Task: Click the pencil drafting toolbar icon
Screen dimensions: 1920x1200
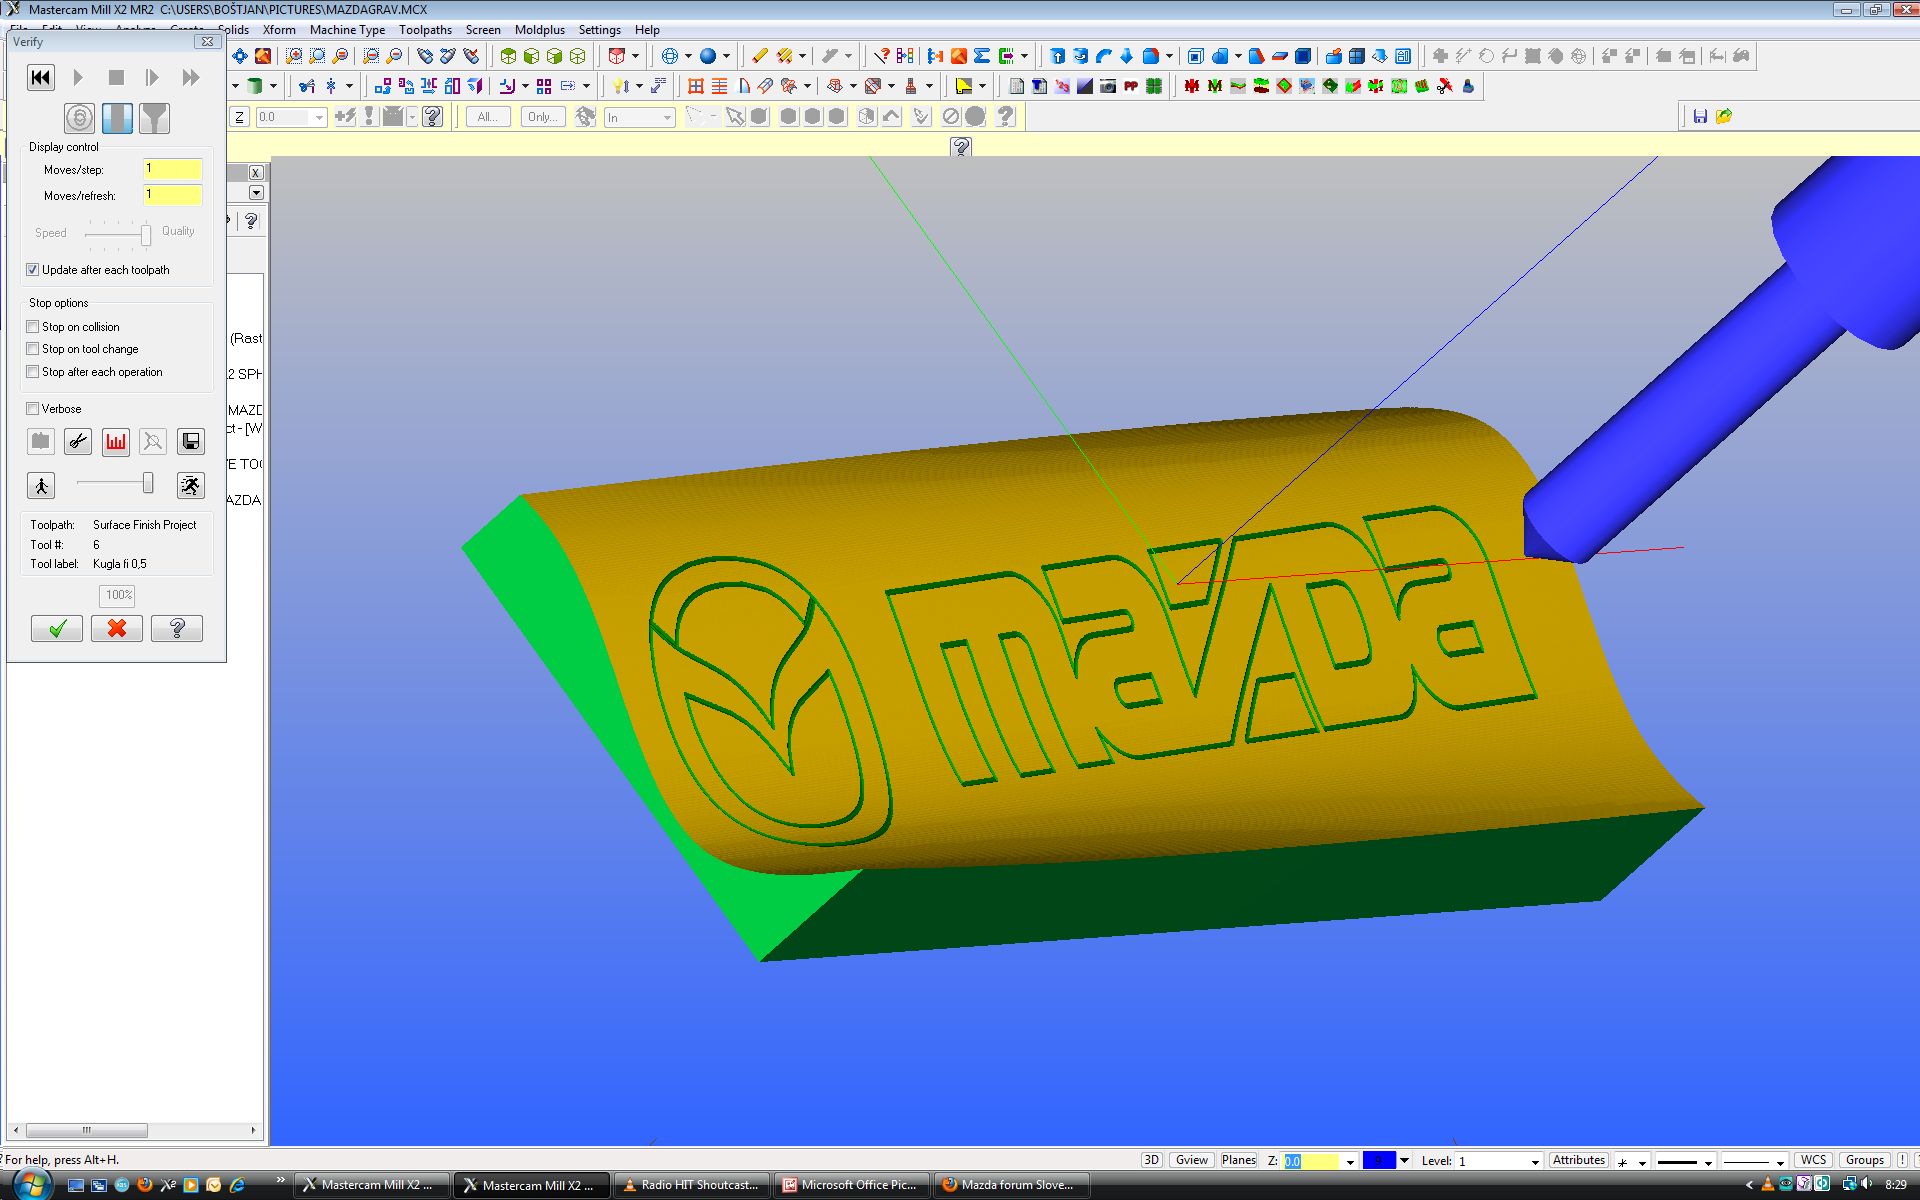Action: (x=760, y=56)
